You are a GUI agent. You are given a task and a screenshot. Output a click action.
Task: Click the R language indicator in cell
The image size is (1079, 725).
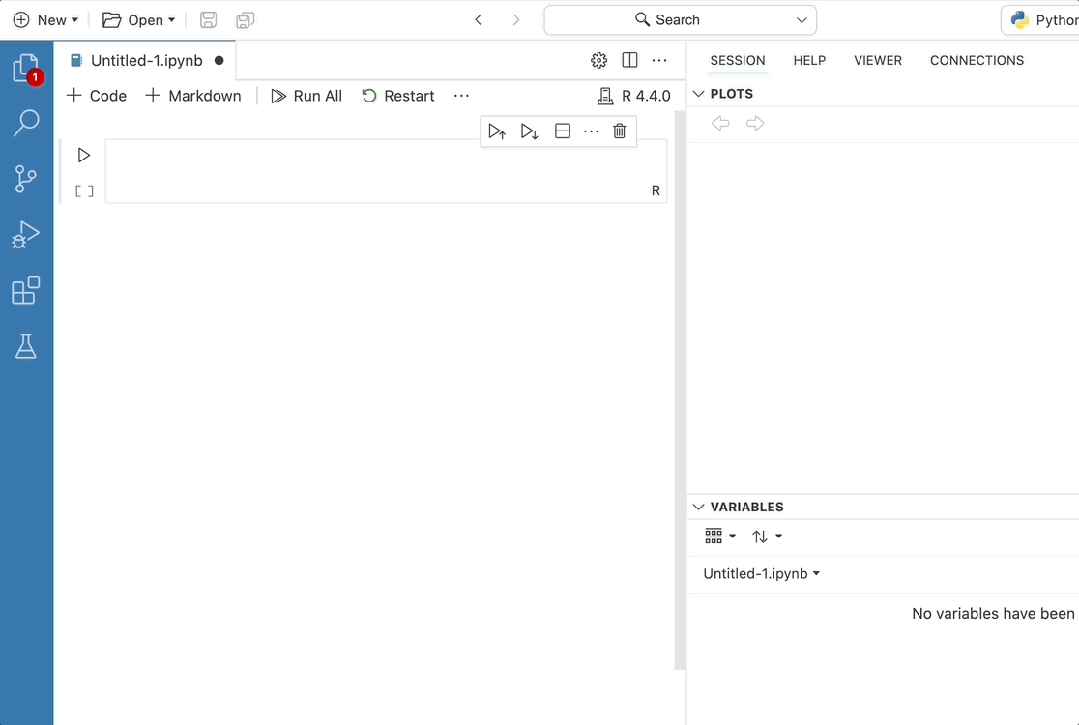coord(656,191)
